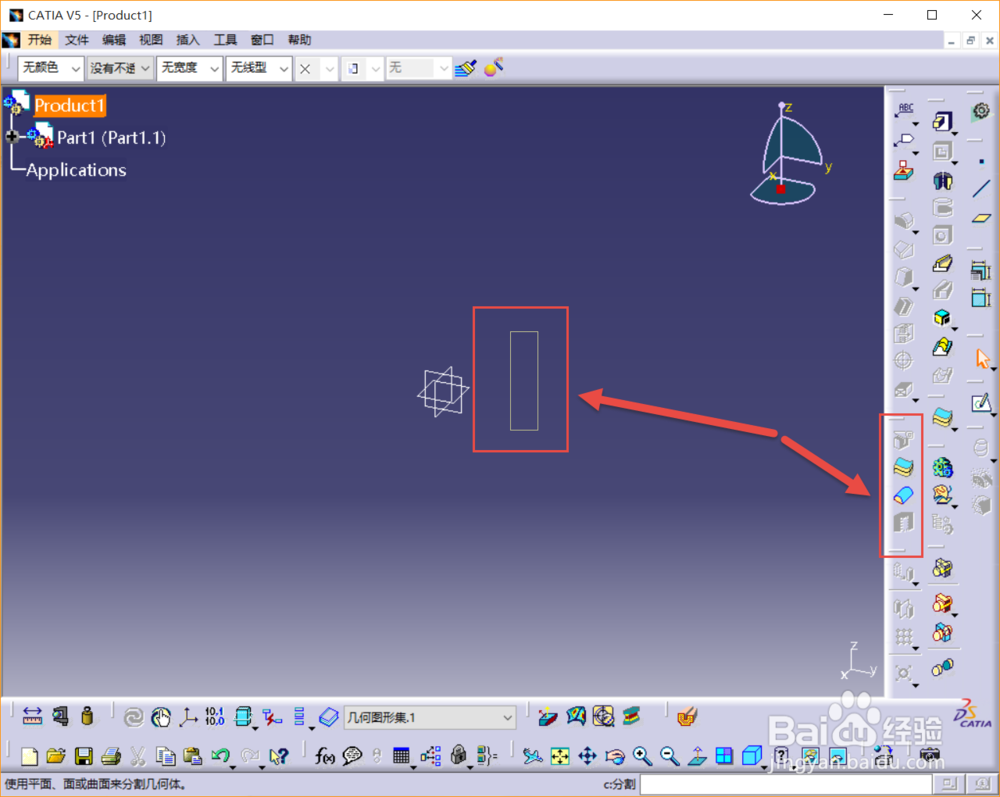Click the Pan arrows icon
Viewport: 1000px width, 797px height.
[x=587, y=756]
